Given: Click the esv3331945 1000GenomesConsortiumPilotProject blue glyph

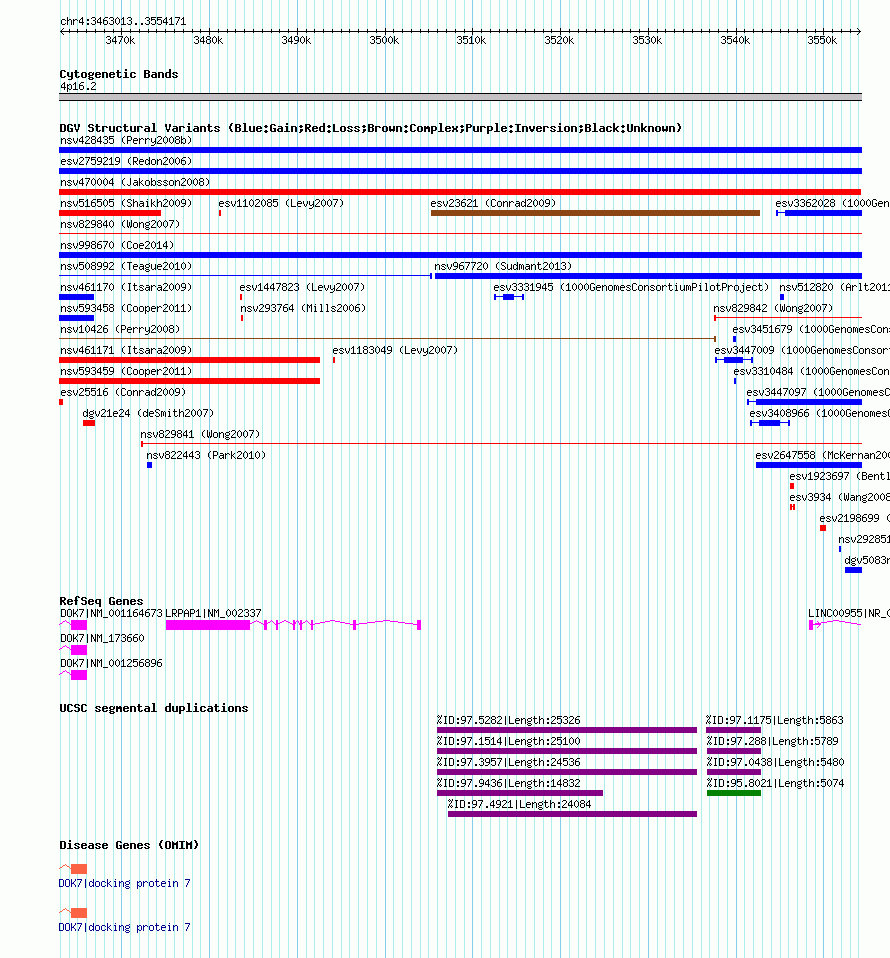Looking at the screenshot, I should (x=509, y=297).
